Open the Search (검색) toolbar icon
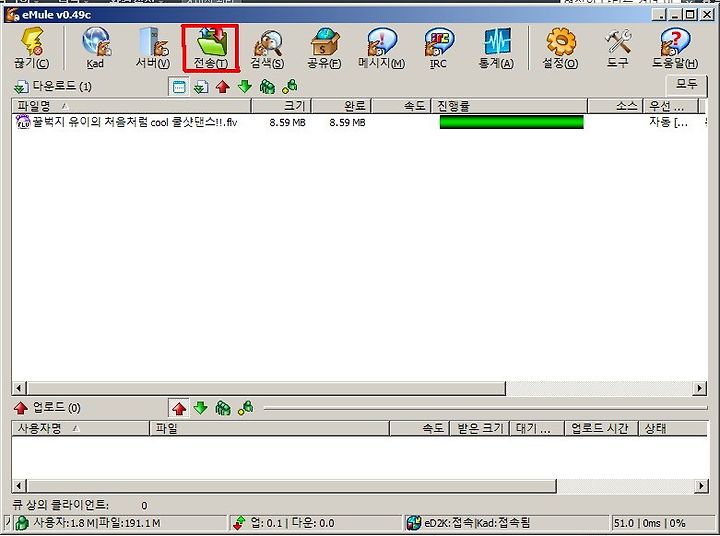The image size is (720, 536). [x=267, y=48]
